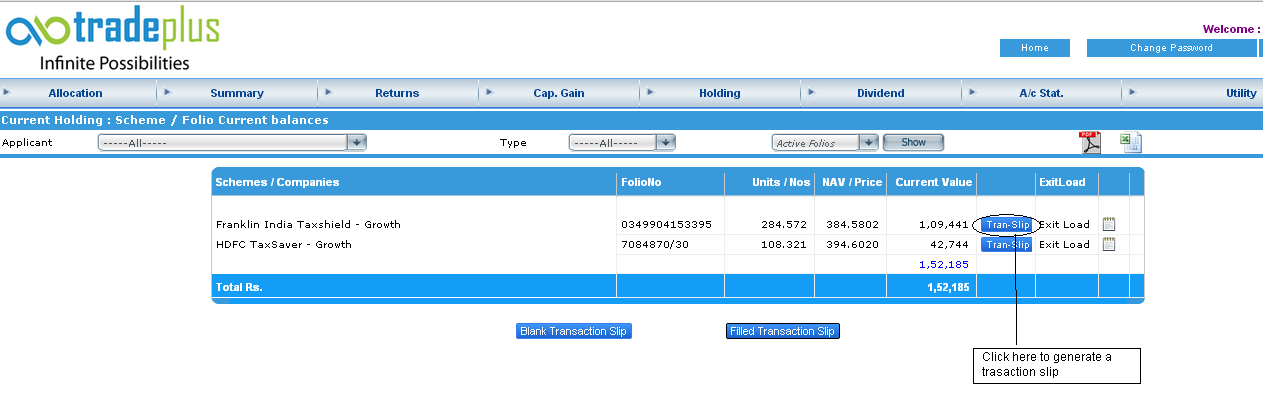The width and height of the screenshot is (1263, 410).
Task: Go to the Summary menu
Action: coord(237,93)
